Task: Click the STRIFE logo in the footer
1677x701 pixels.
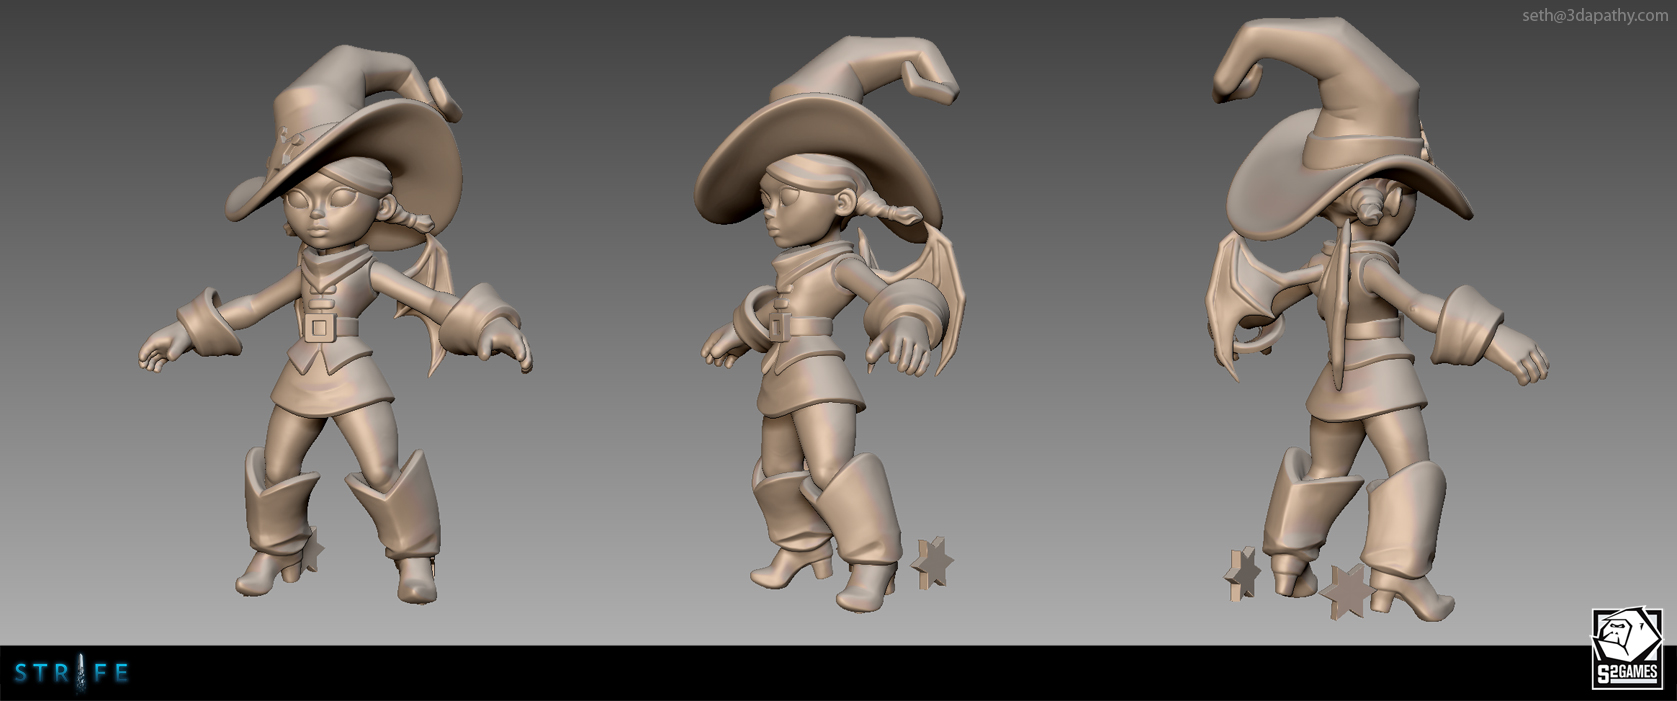Action: tap(72, 673)
